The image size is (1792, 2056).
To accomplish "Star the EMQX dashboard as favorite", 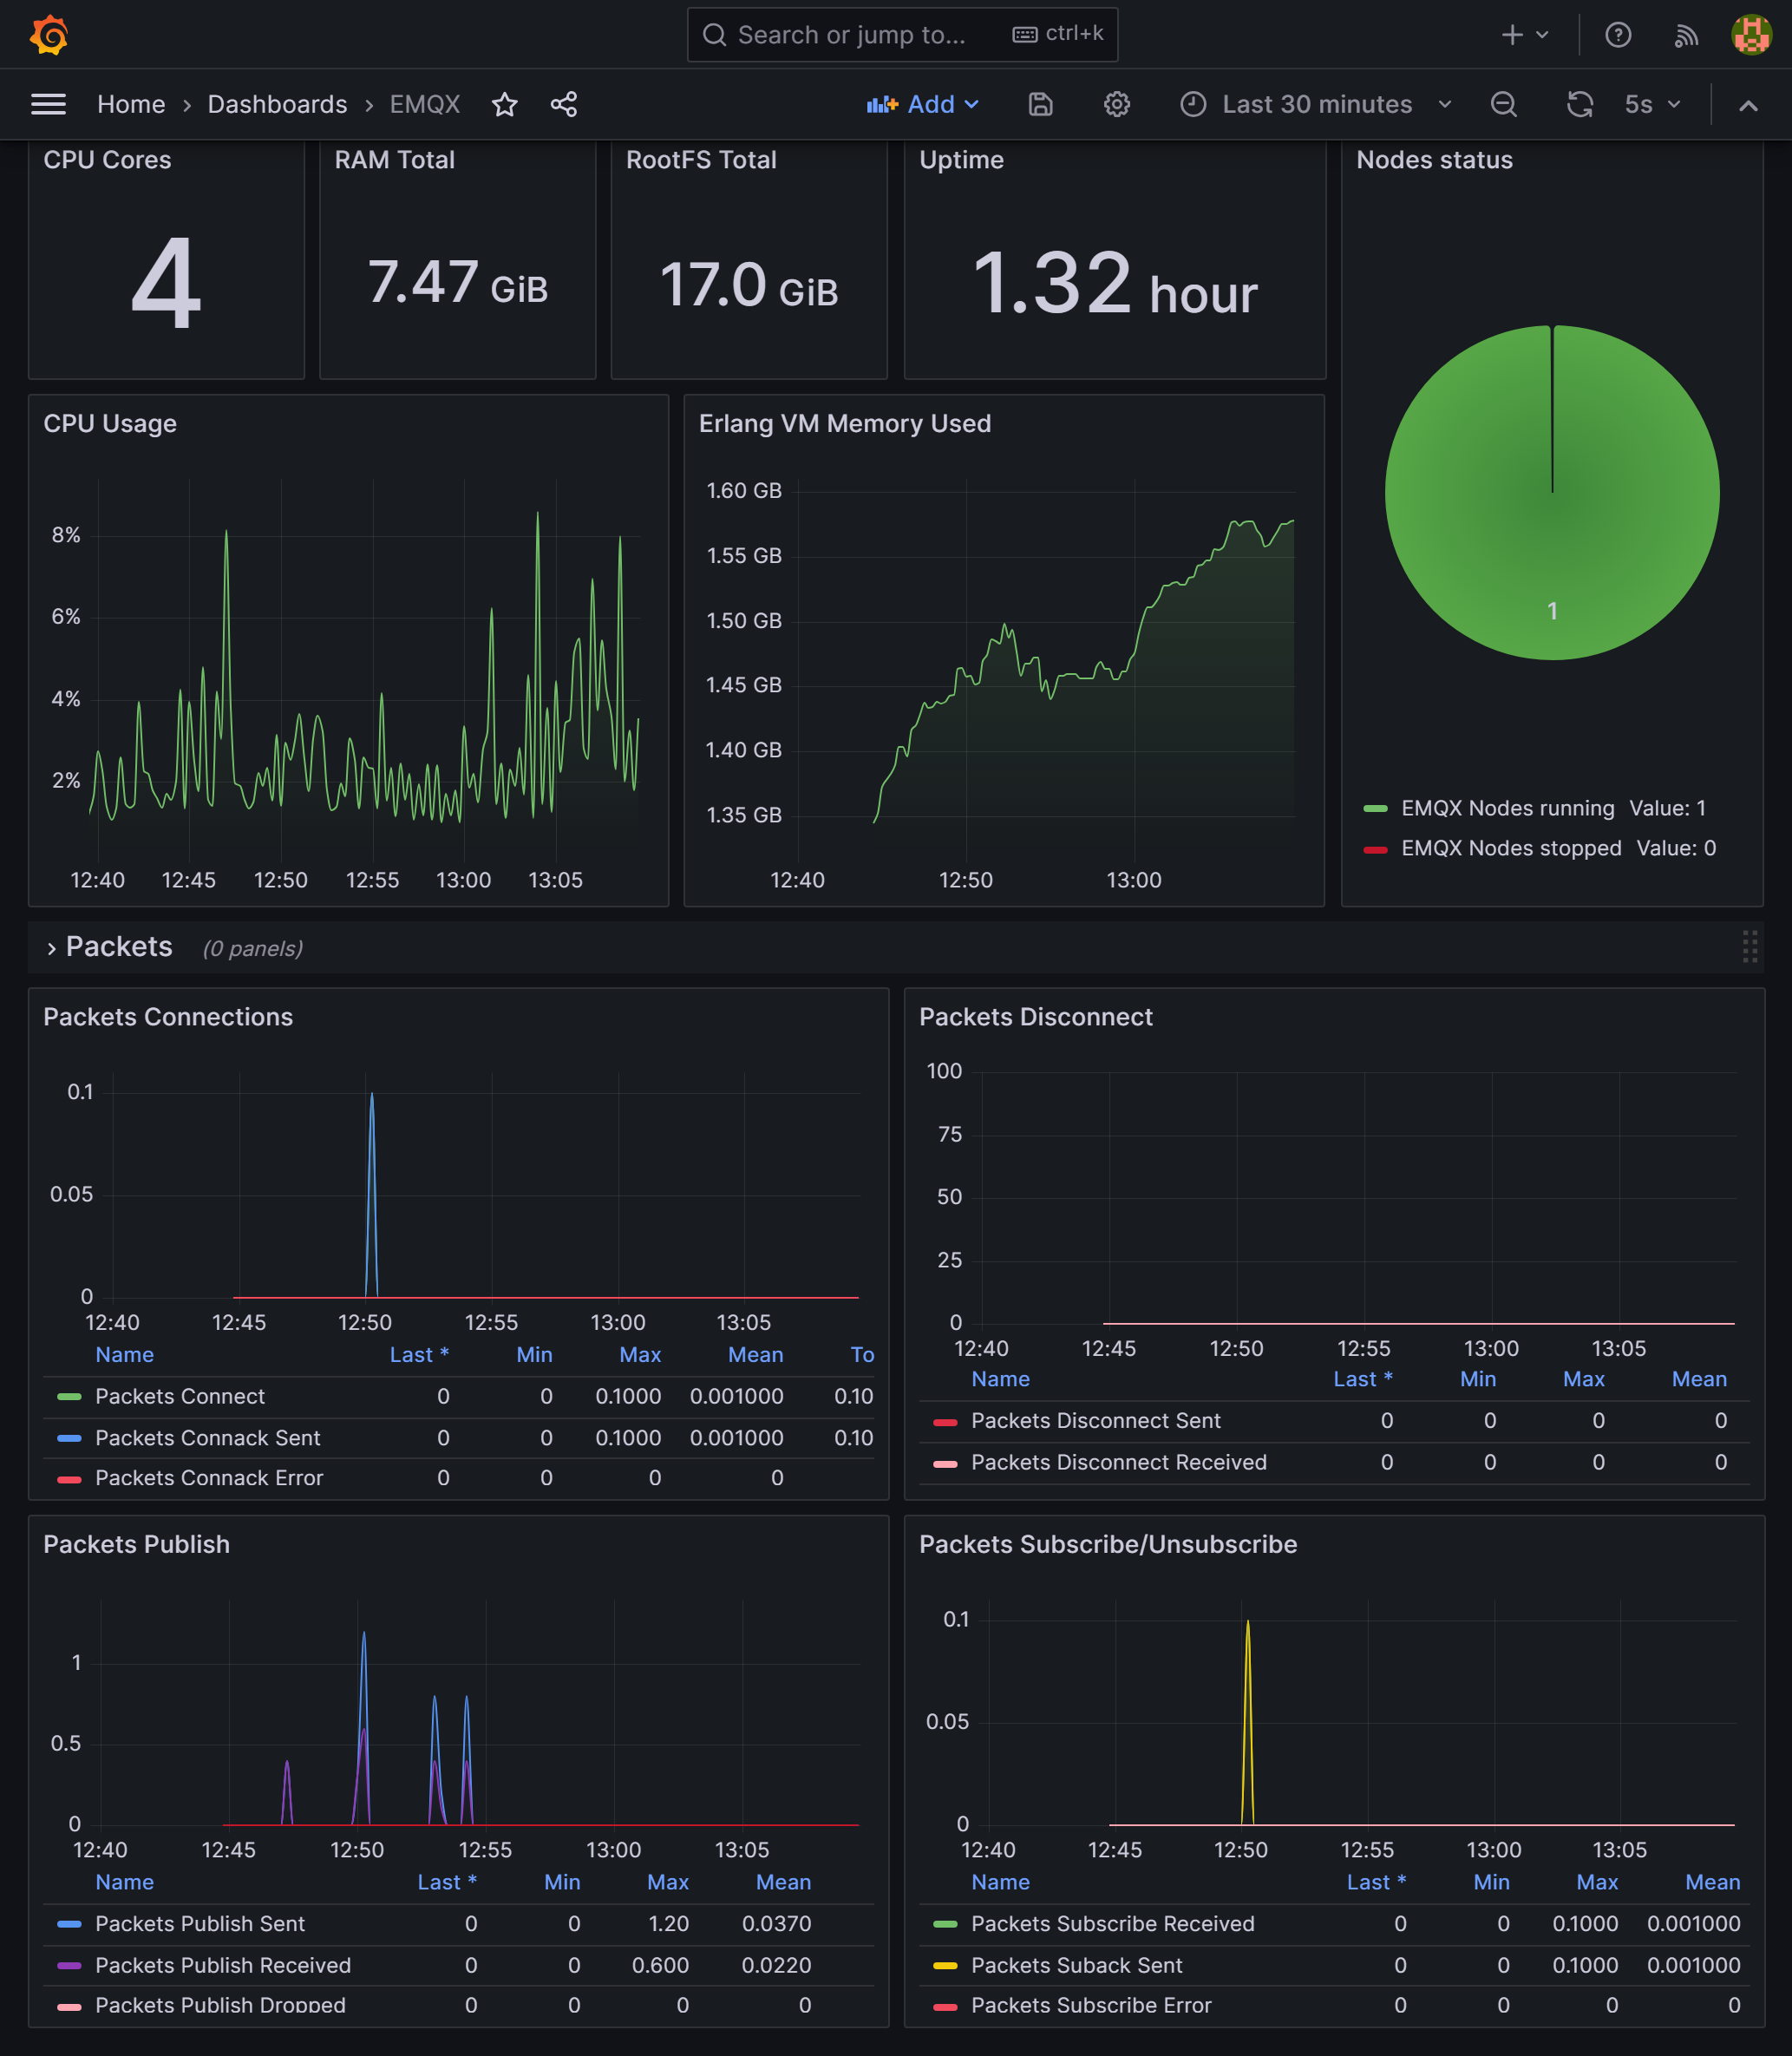I will (505, 104).
